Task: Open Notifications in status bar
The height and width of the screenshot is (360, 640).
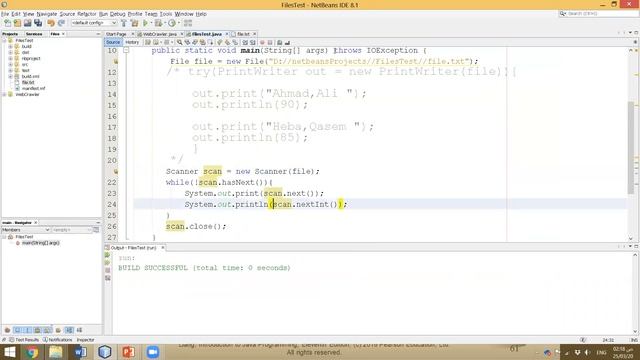Action: coord(57,340)
